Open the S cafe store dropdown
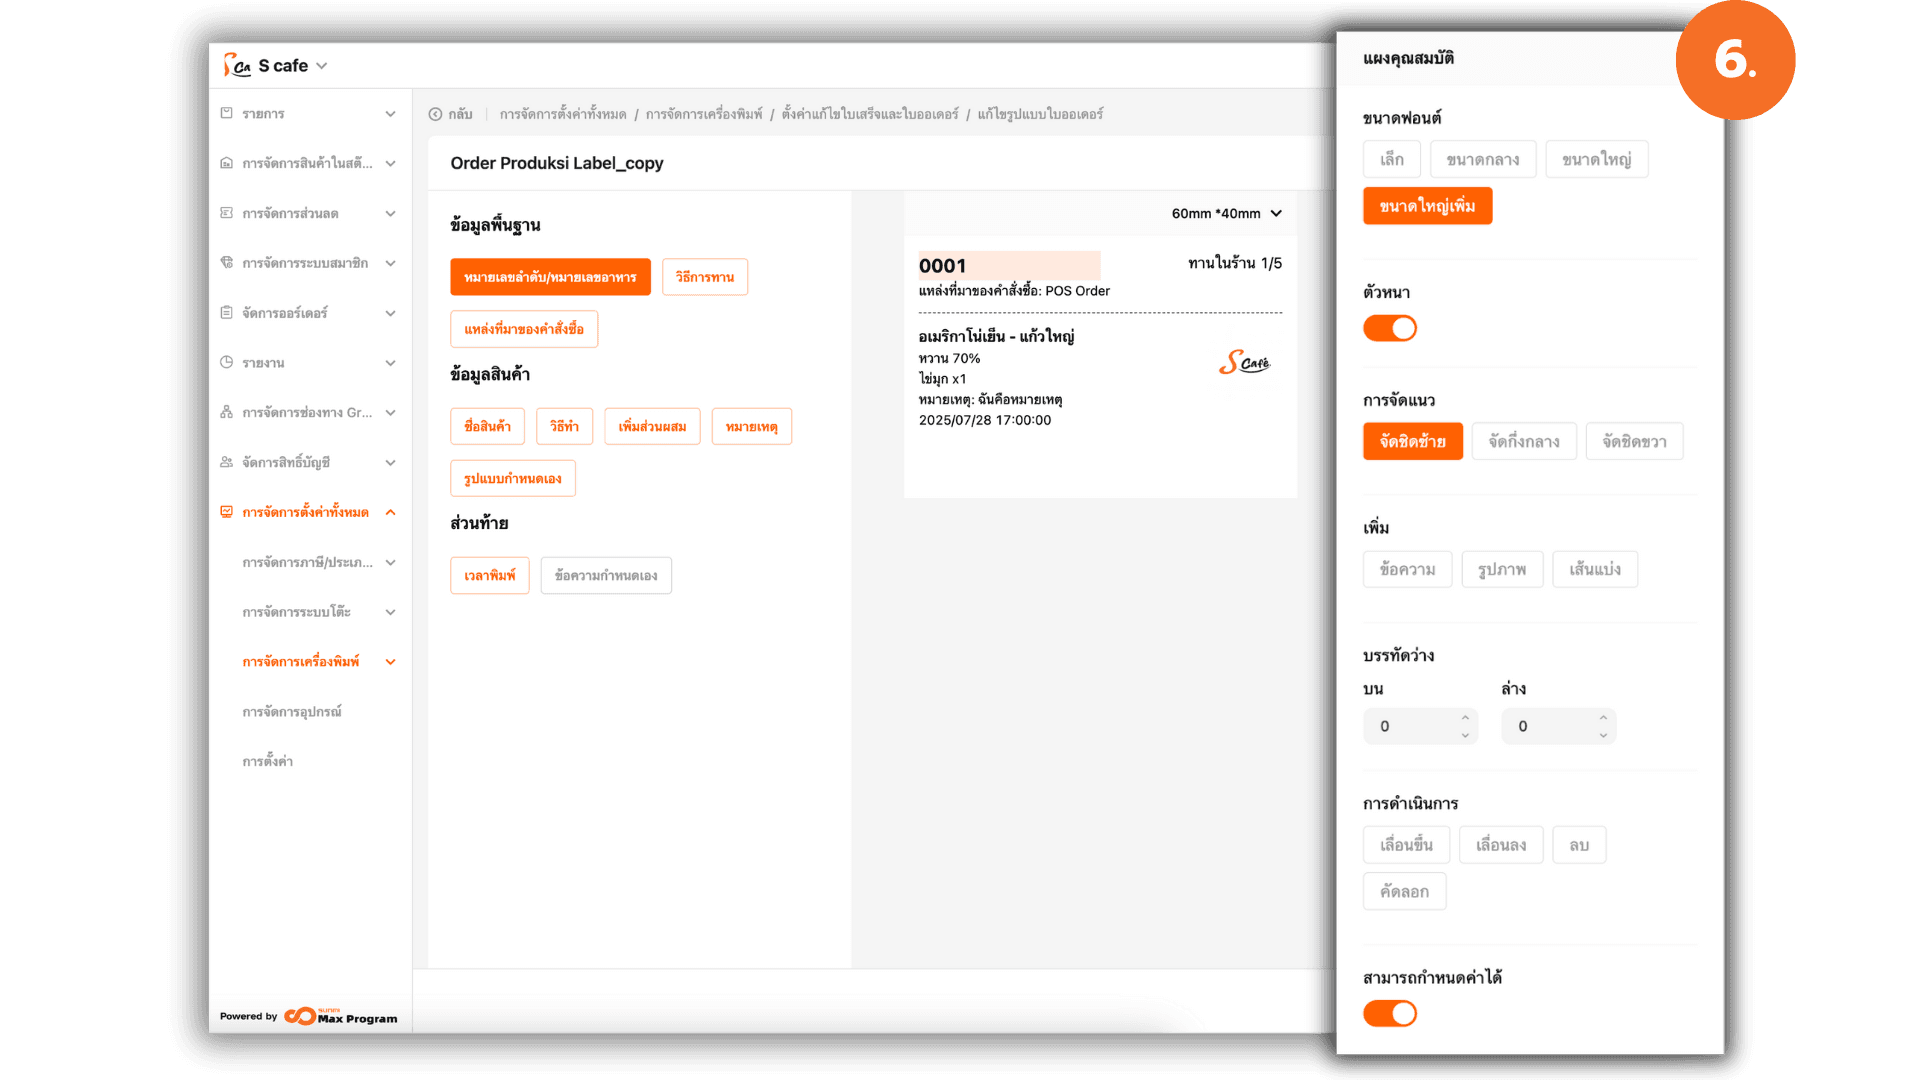Screen dimensions: 1920x1080 click(x=321, y=66)
